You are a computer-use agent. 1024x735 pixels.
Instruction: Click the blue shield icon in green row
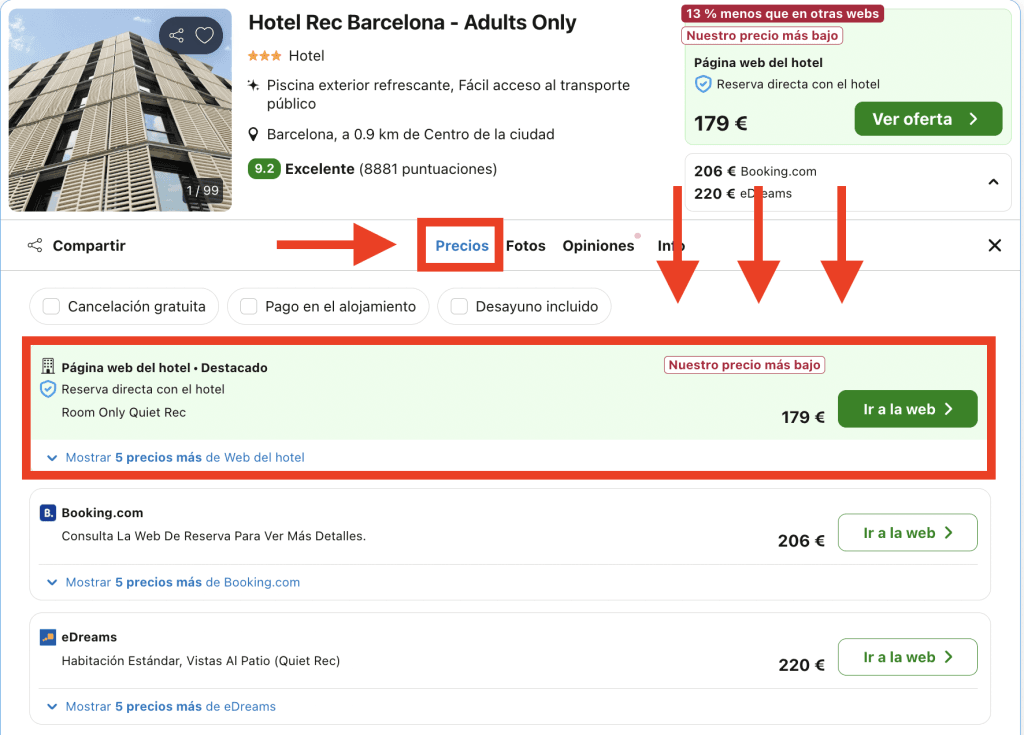tap(48, 389)
